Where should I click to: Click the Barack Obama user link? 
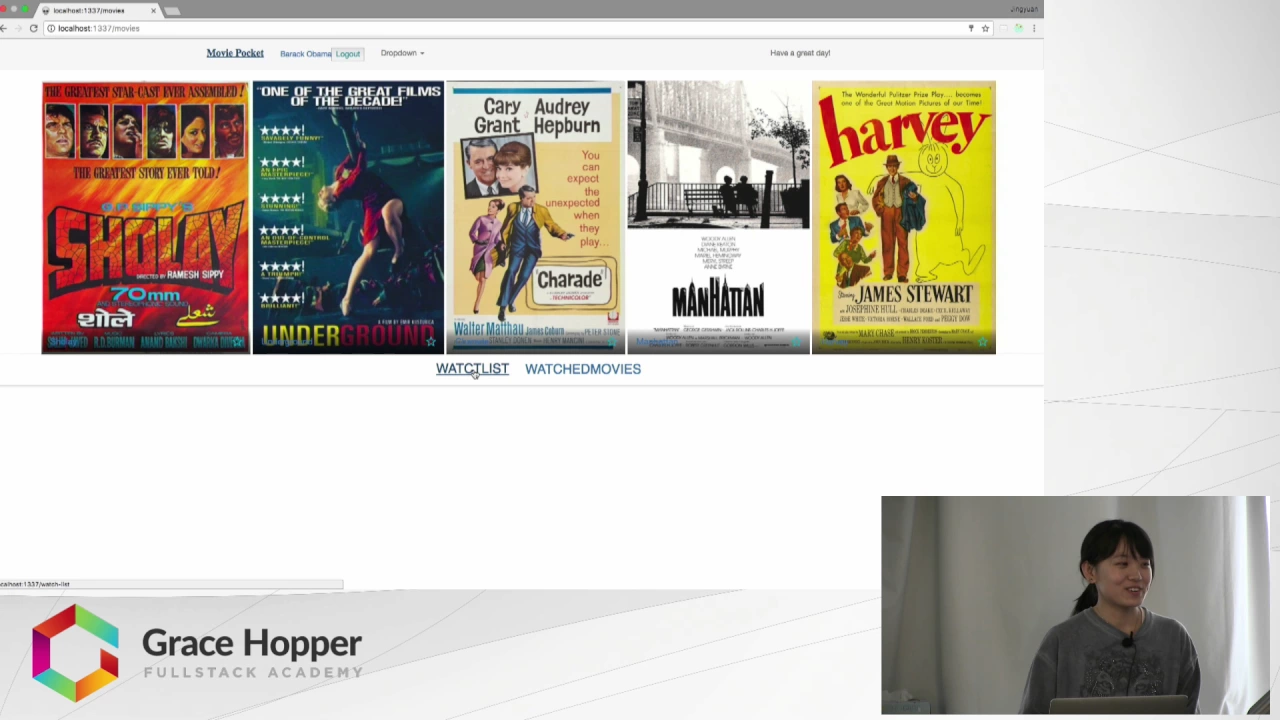click(x=305, y=54)
